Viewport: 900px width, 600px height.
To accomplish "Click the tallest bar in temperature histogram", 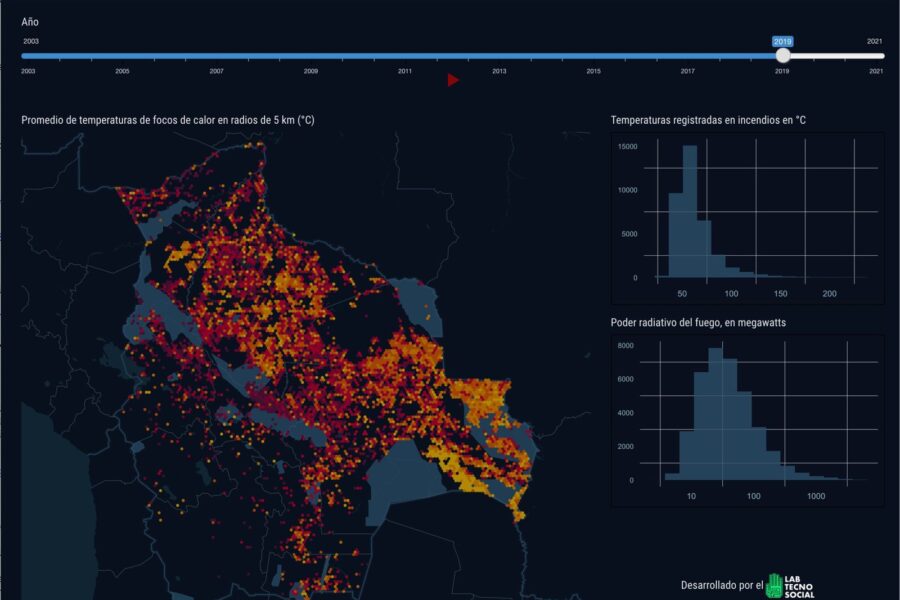I will click(689, 211).
